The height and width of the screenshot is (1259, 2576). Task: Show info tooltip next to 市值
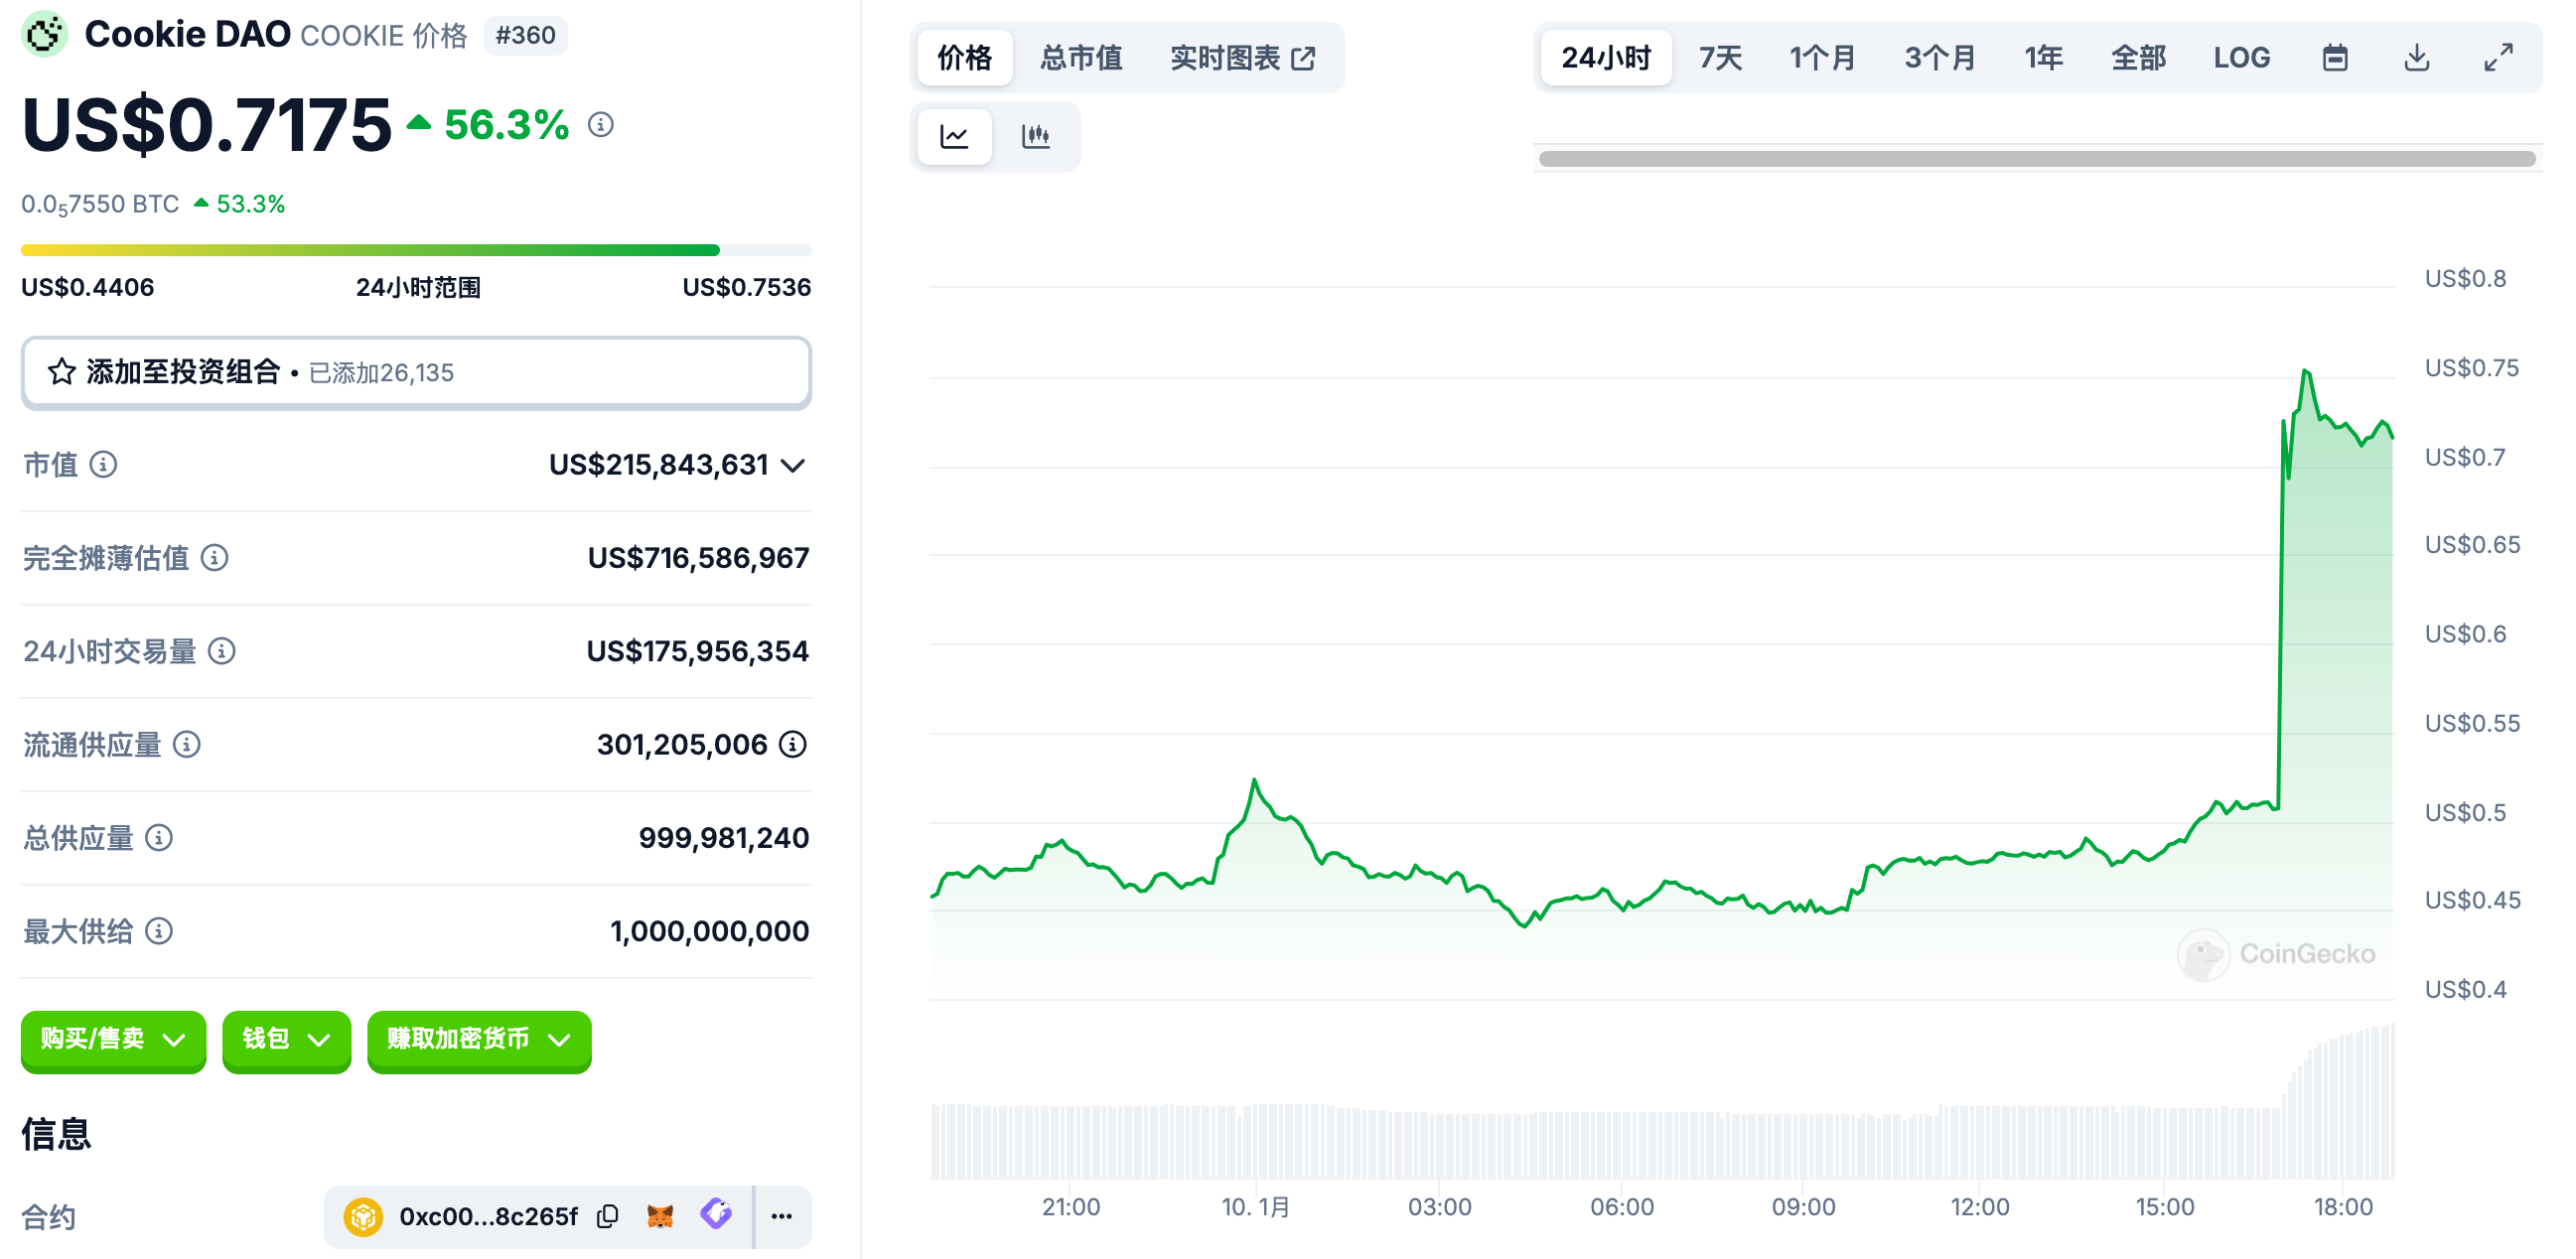pos(103,464)
